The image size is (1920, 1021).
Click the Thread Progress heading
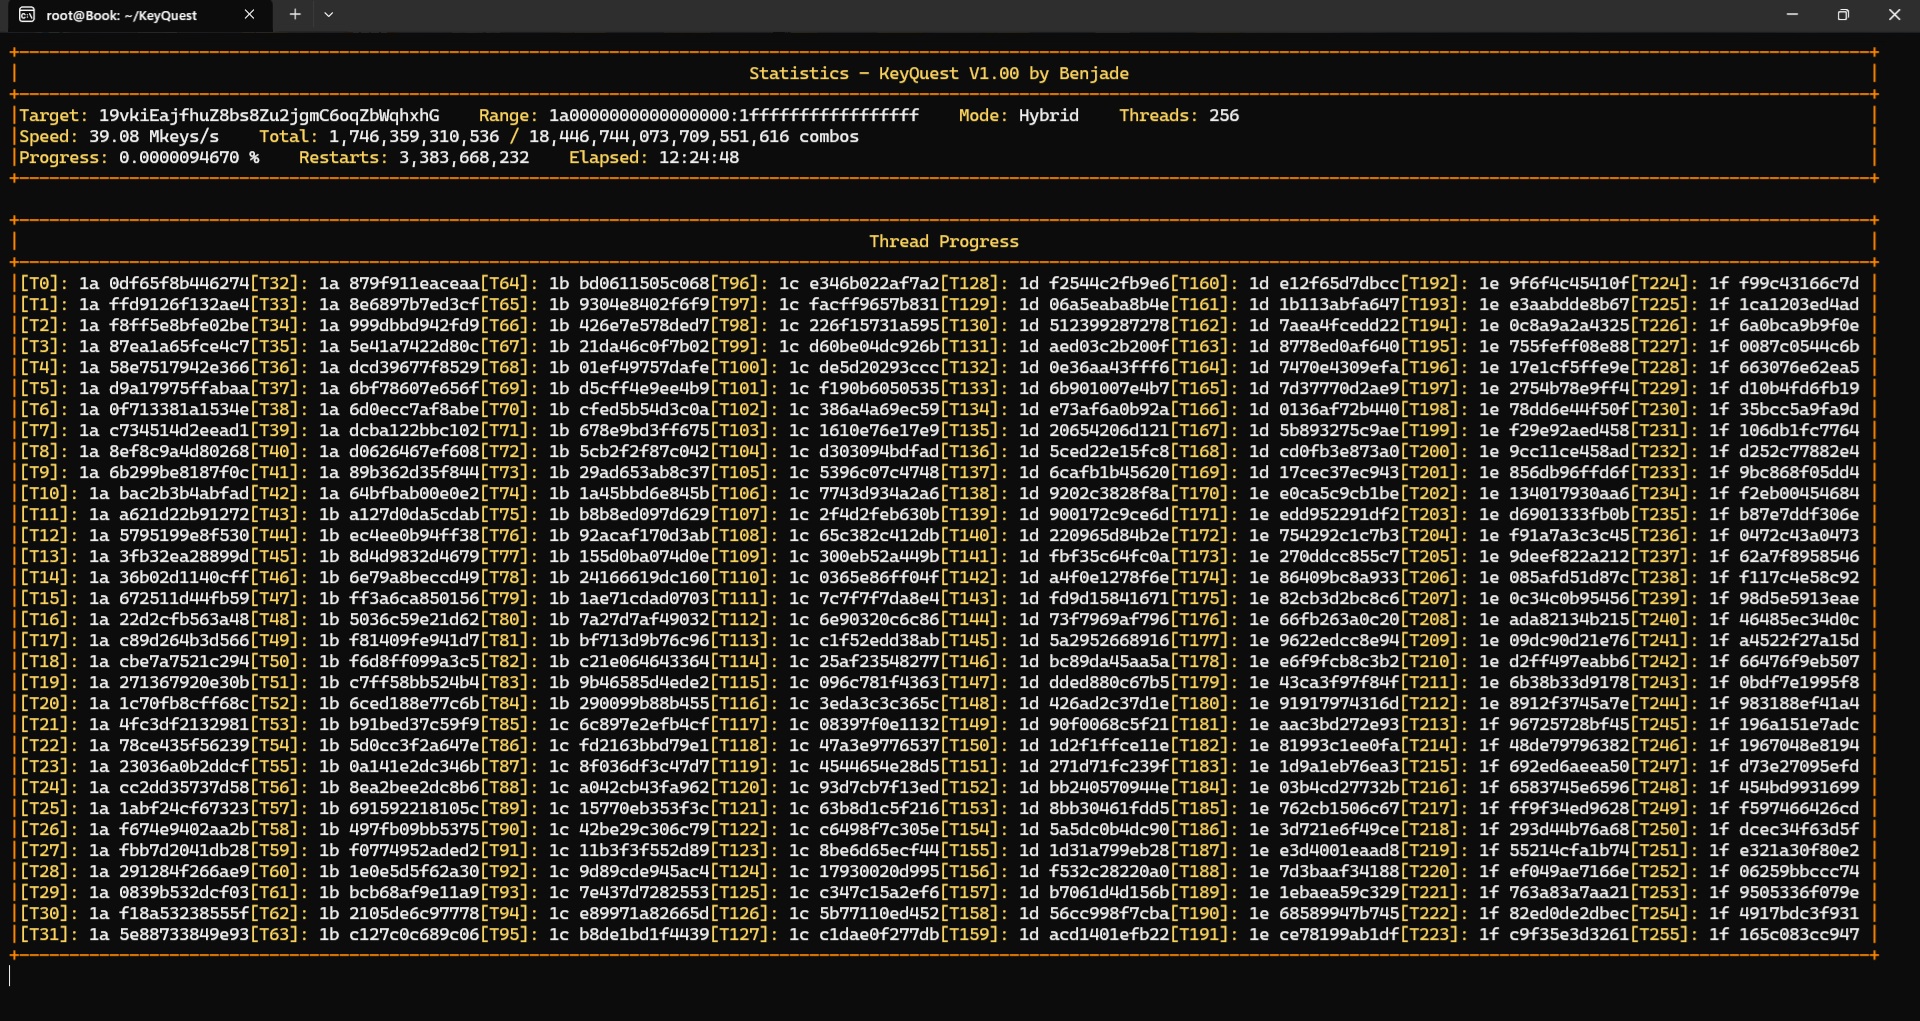pos(943,242)
